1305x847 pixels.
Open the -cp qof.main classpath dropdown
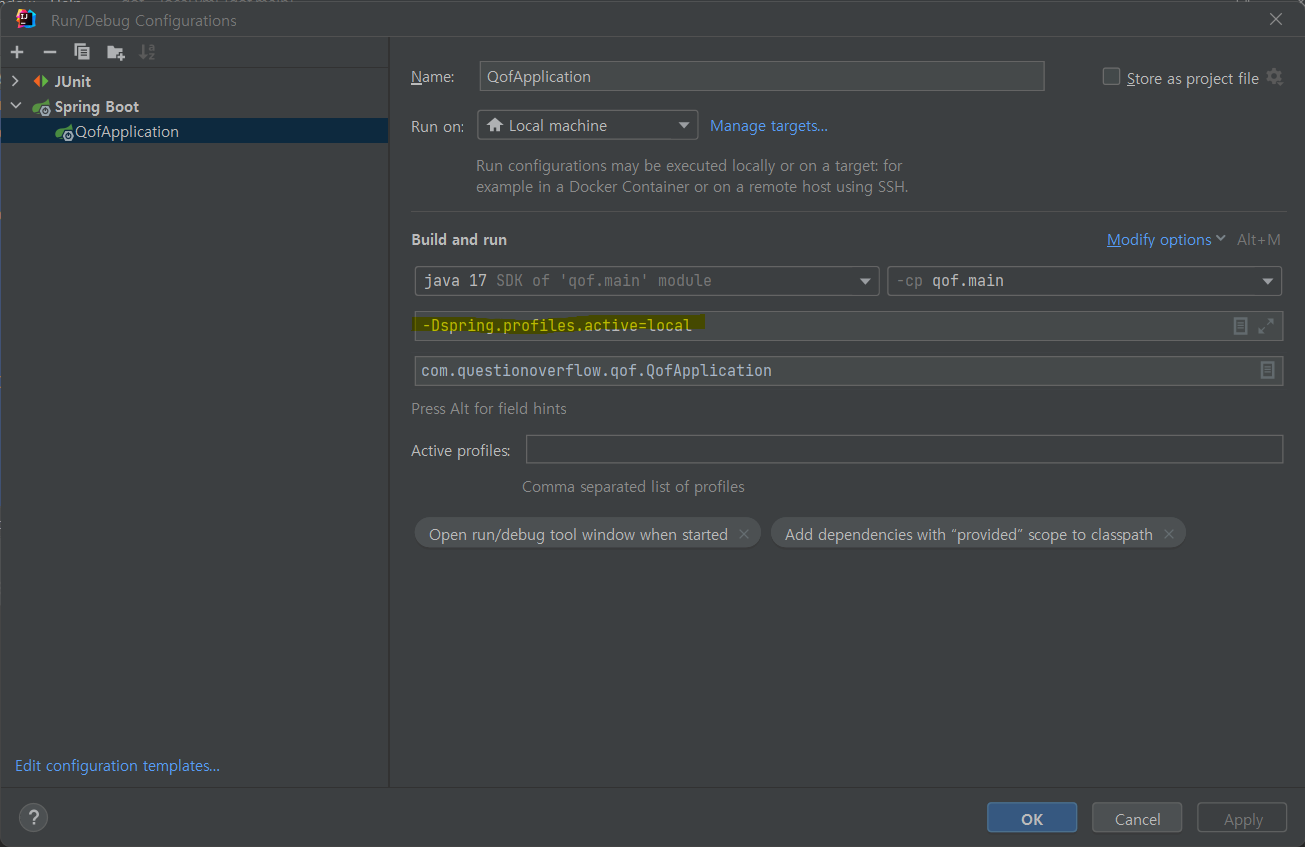pos(1084,281)
